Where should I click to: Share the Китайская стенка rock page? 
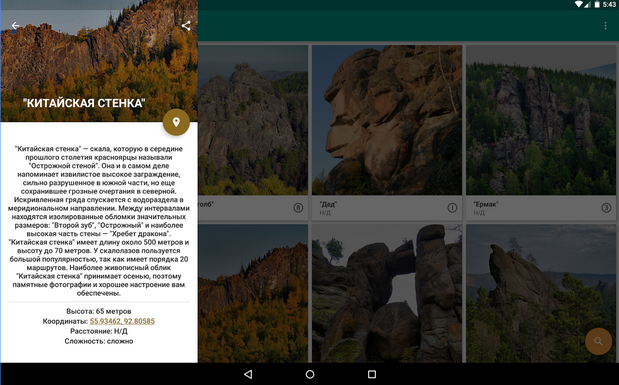point(186,26)
